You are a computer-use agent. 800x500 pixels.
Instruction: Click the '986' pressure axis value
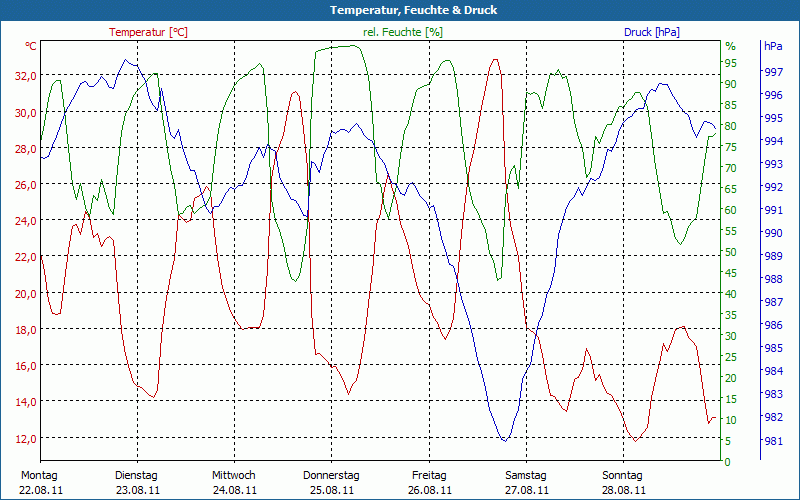click(x=774, y=325)
